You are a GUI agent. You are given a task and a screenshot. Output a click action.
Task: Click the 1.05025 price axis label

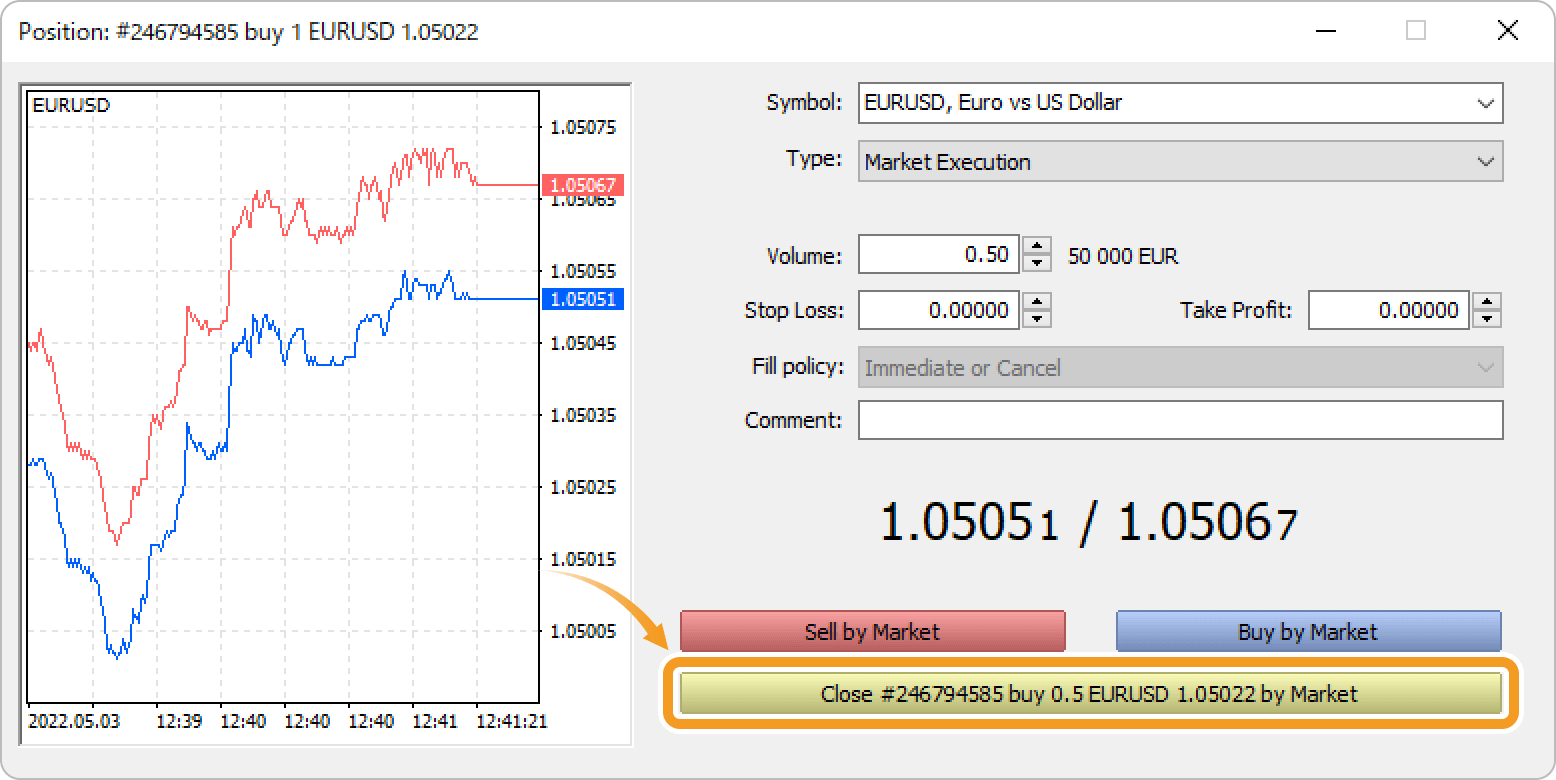583,487
